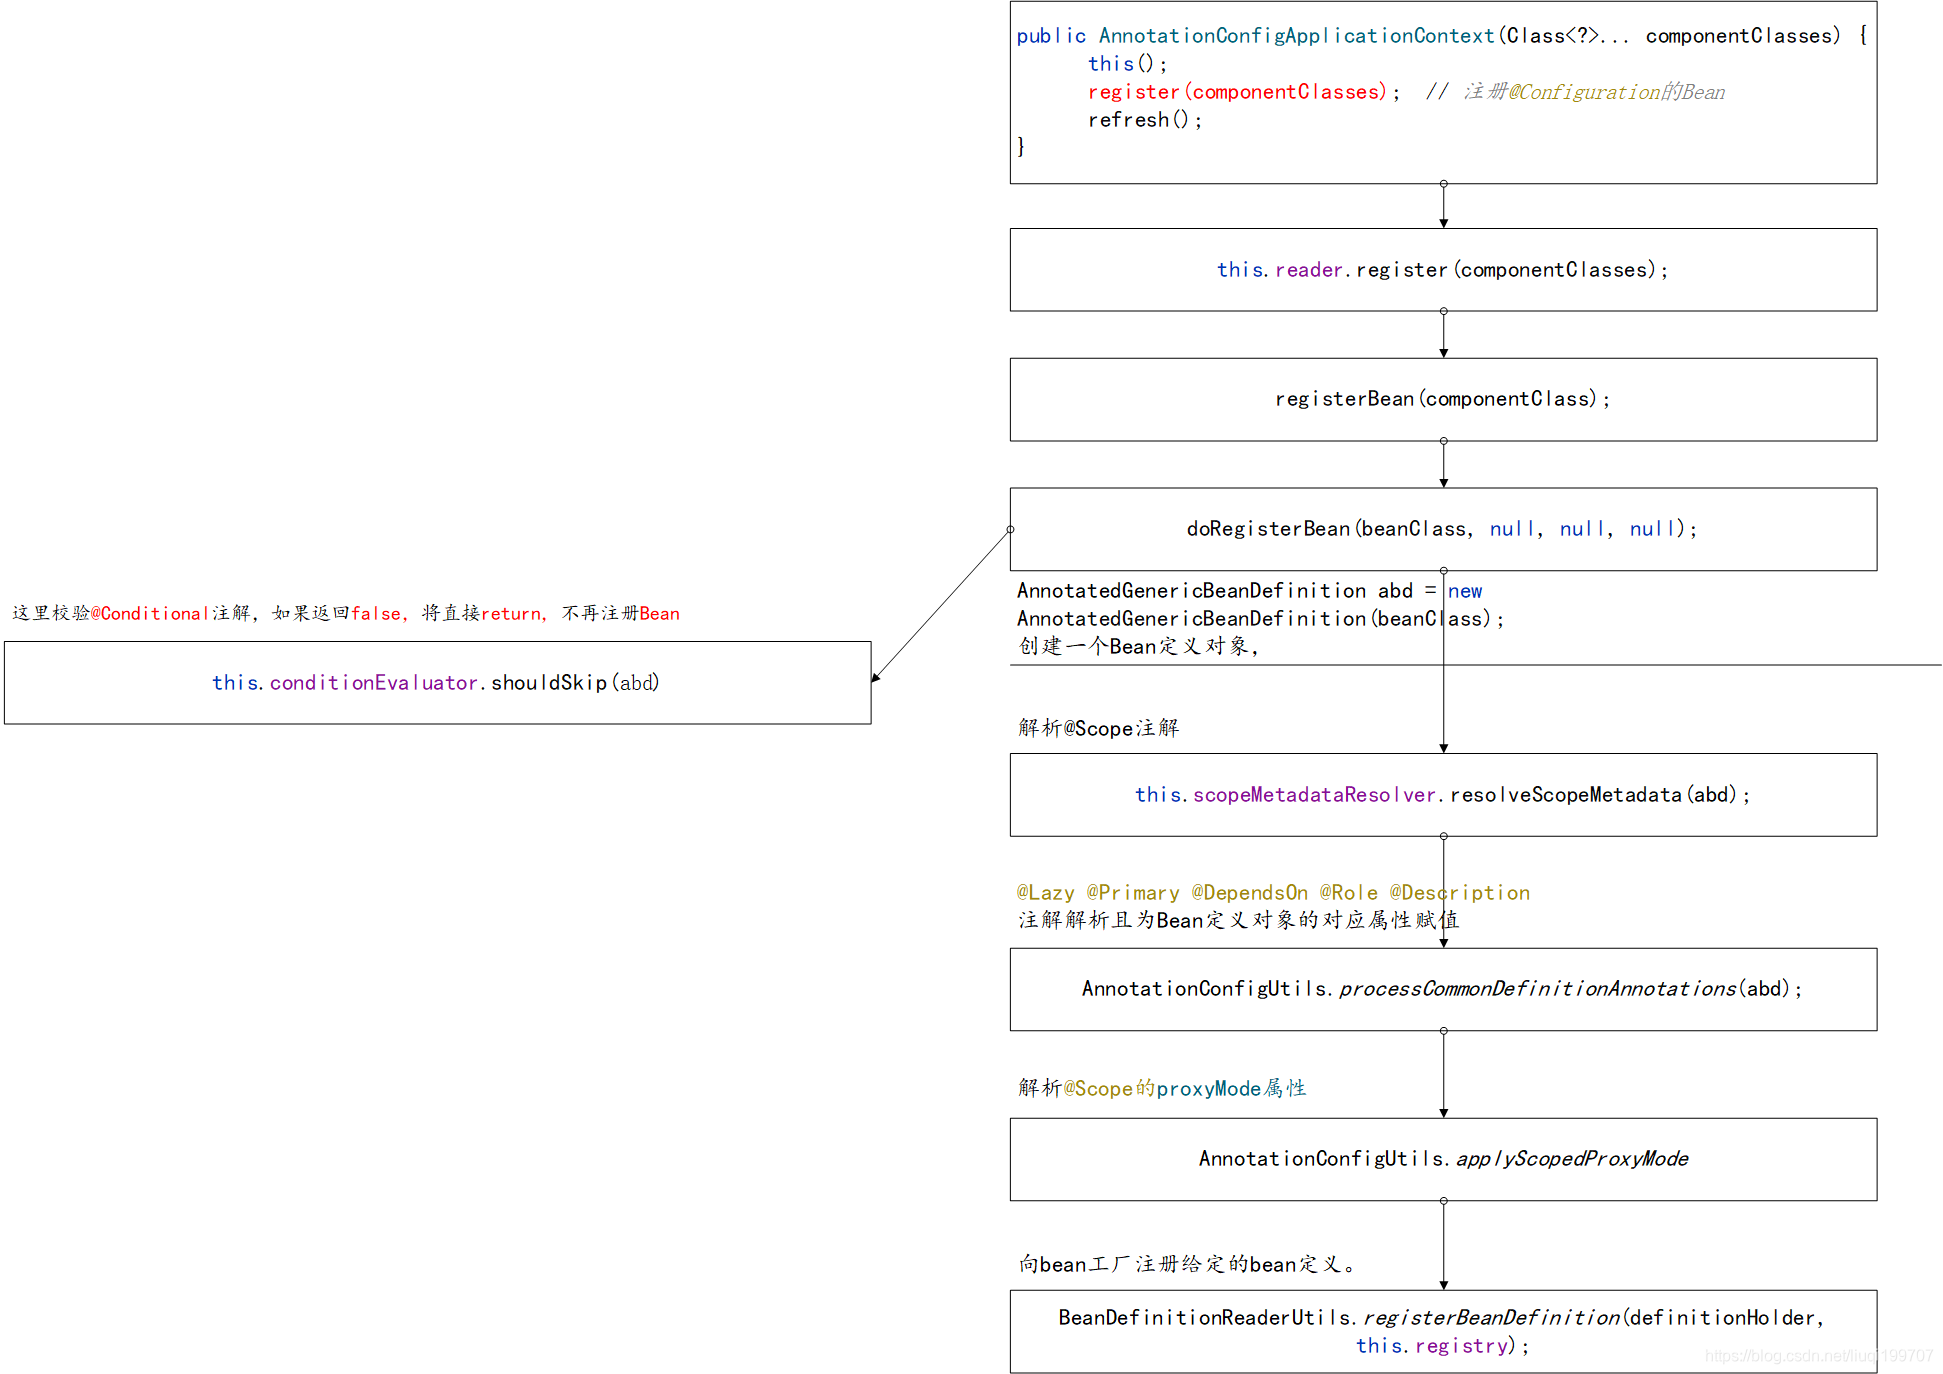Click the '向bean工厂注册给定的bean定义。' label
Screen dimensions: 1943x1374
(1187, 1264)
